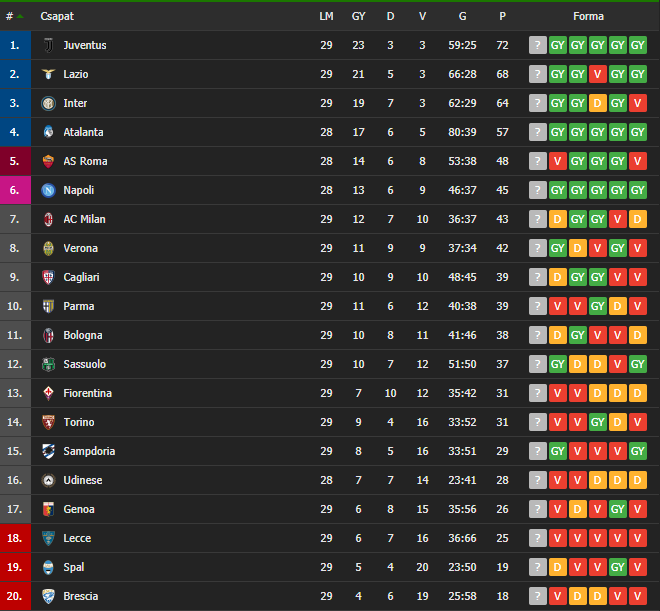Click Lazio's red V loss form badge
The height and width of the screenshot is (611, 660).
[x=598, y=74]
